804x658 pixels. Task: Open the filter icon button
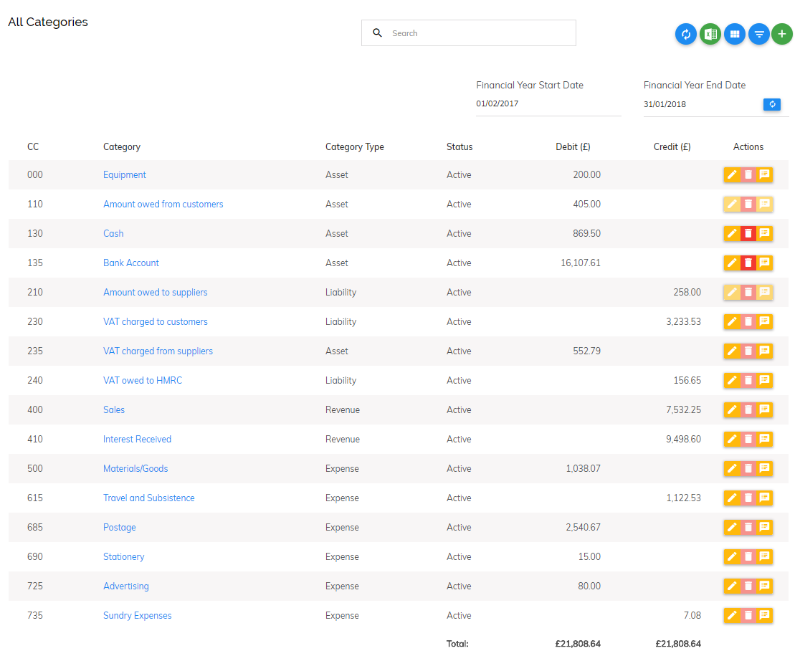759,34
